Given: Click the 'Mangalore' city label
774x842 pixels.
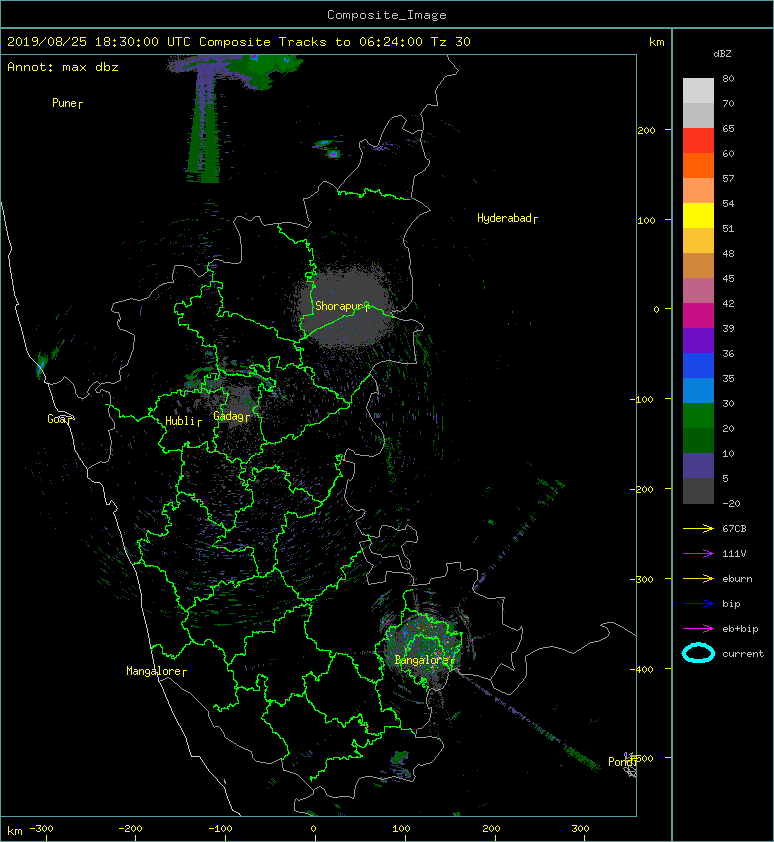Looking at the screenshot, I should pyautogui.click(x=156, y=671).
